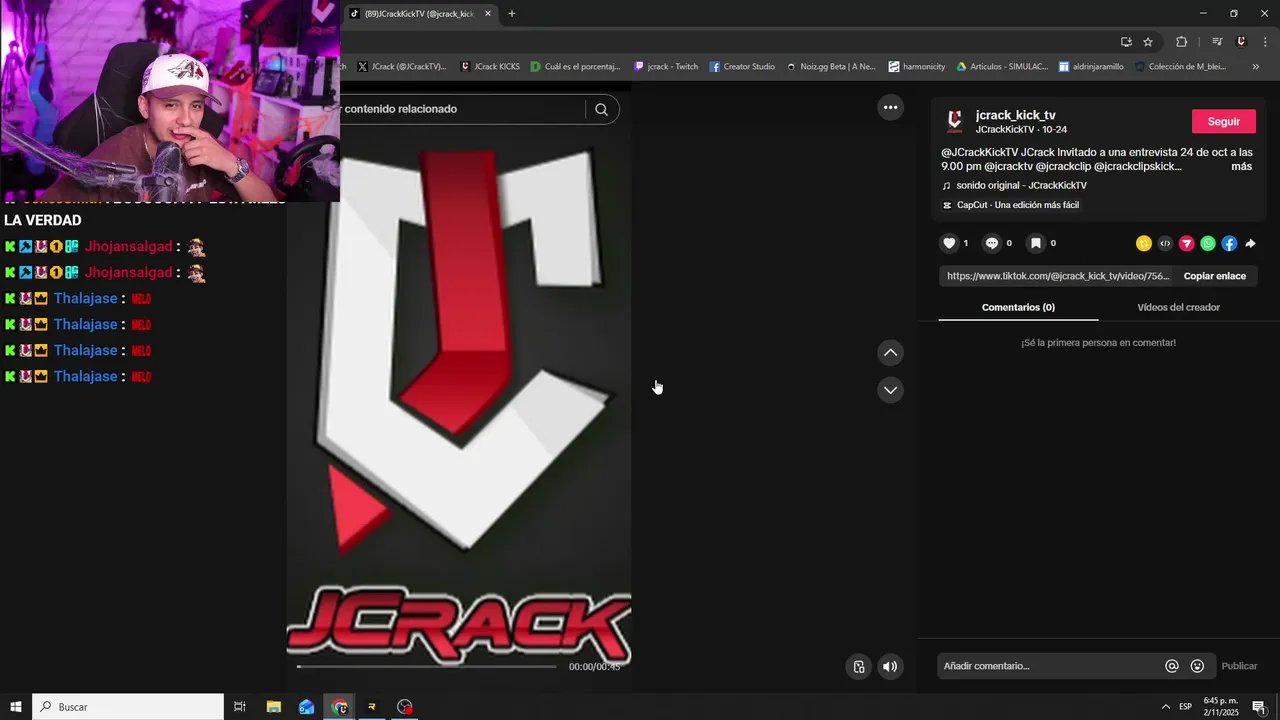Switch to Comentarios (0) tab
Screen dimensions: 1280x720
coord(1018,307)
